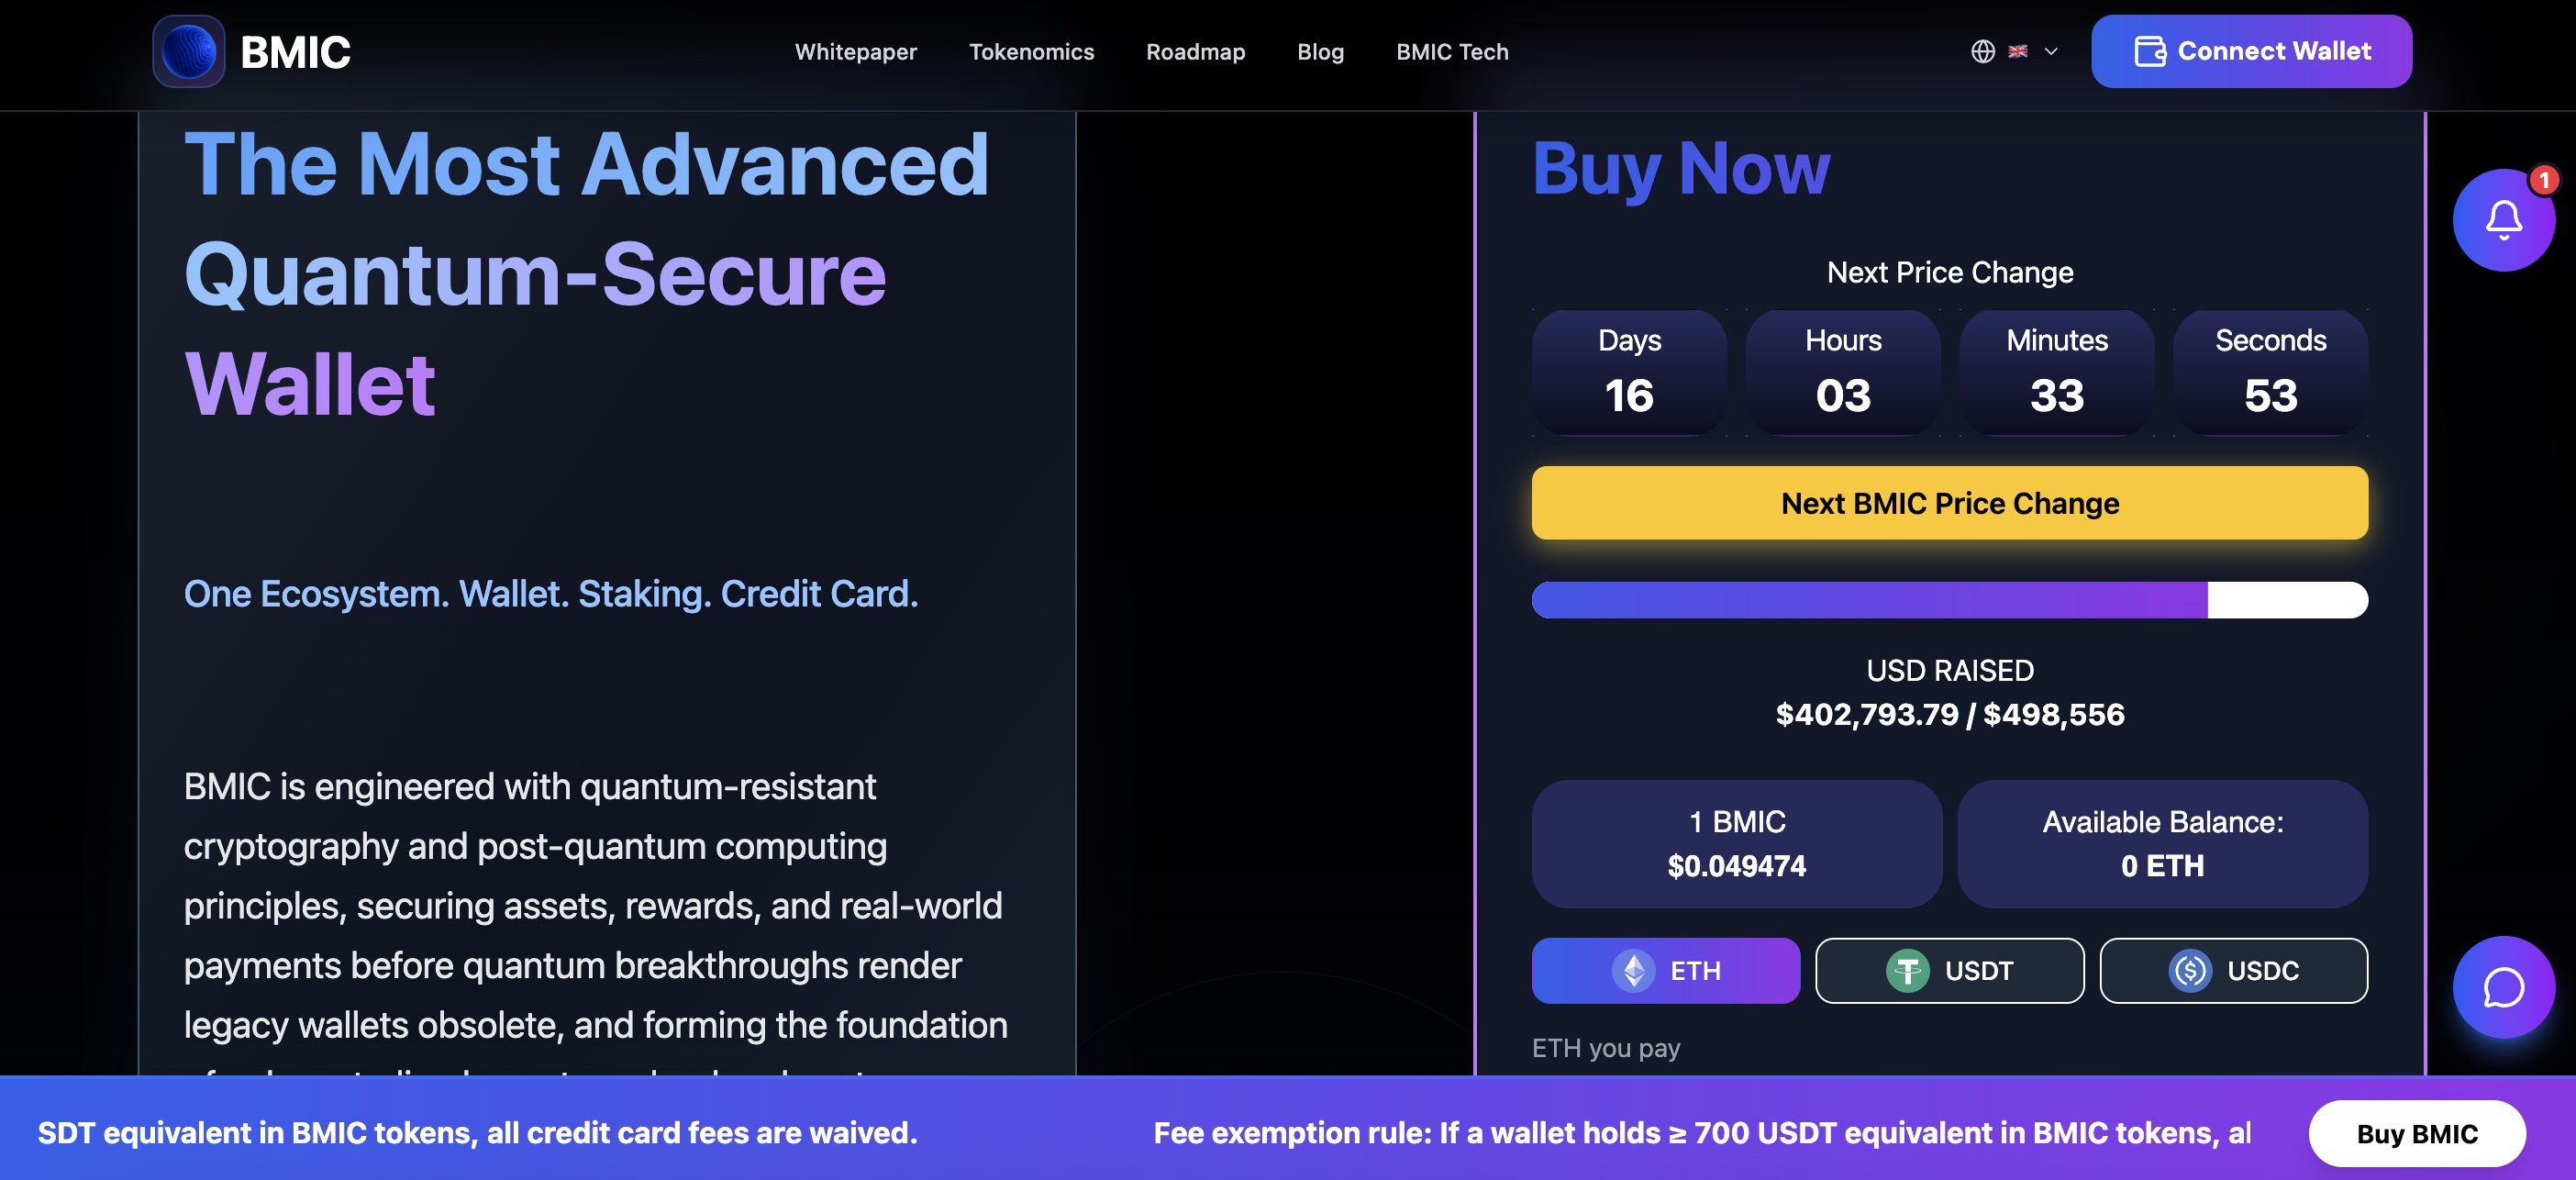The height and width of the screenshot is (1180, 2576).
Task: Select ETH as payment currency
Action: click(1666, 970)
